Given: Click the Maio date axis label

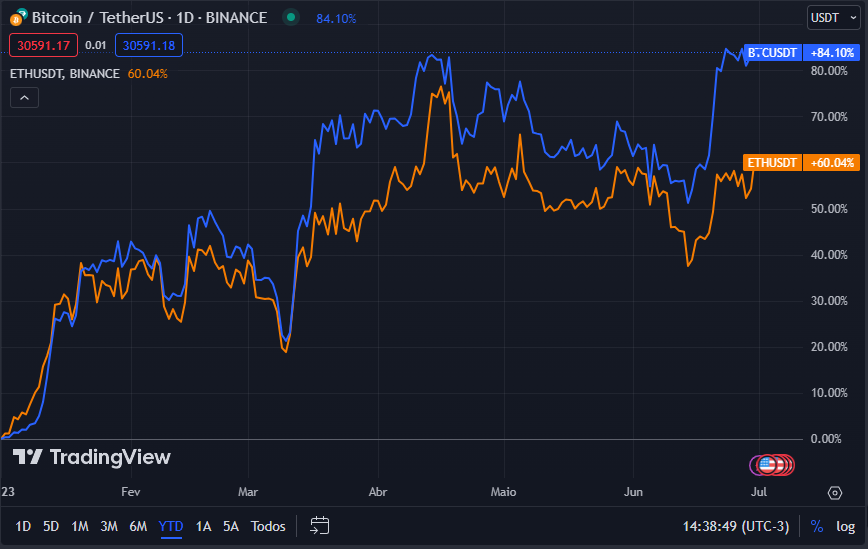Looking at the screenshot, I should click(503, 492).
